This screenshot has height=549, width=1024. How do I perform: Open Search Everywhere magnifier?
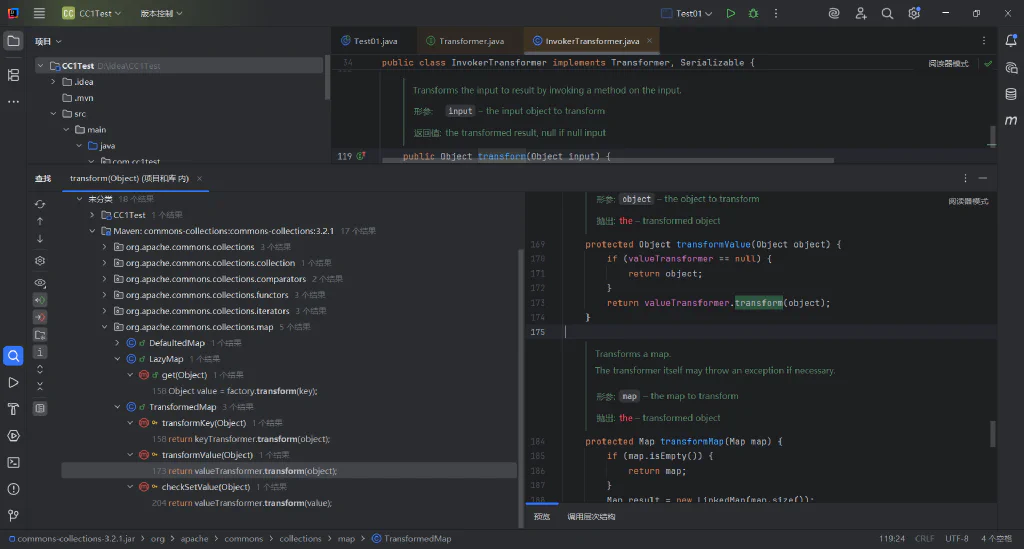point(887,13)
